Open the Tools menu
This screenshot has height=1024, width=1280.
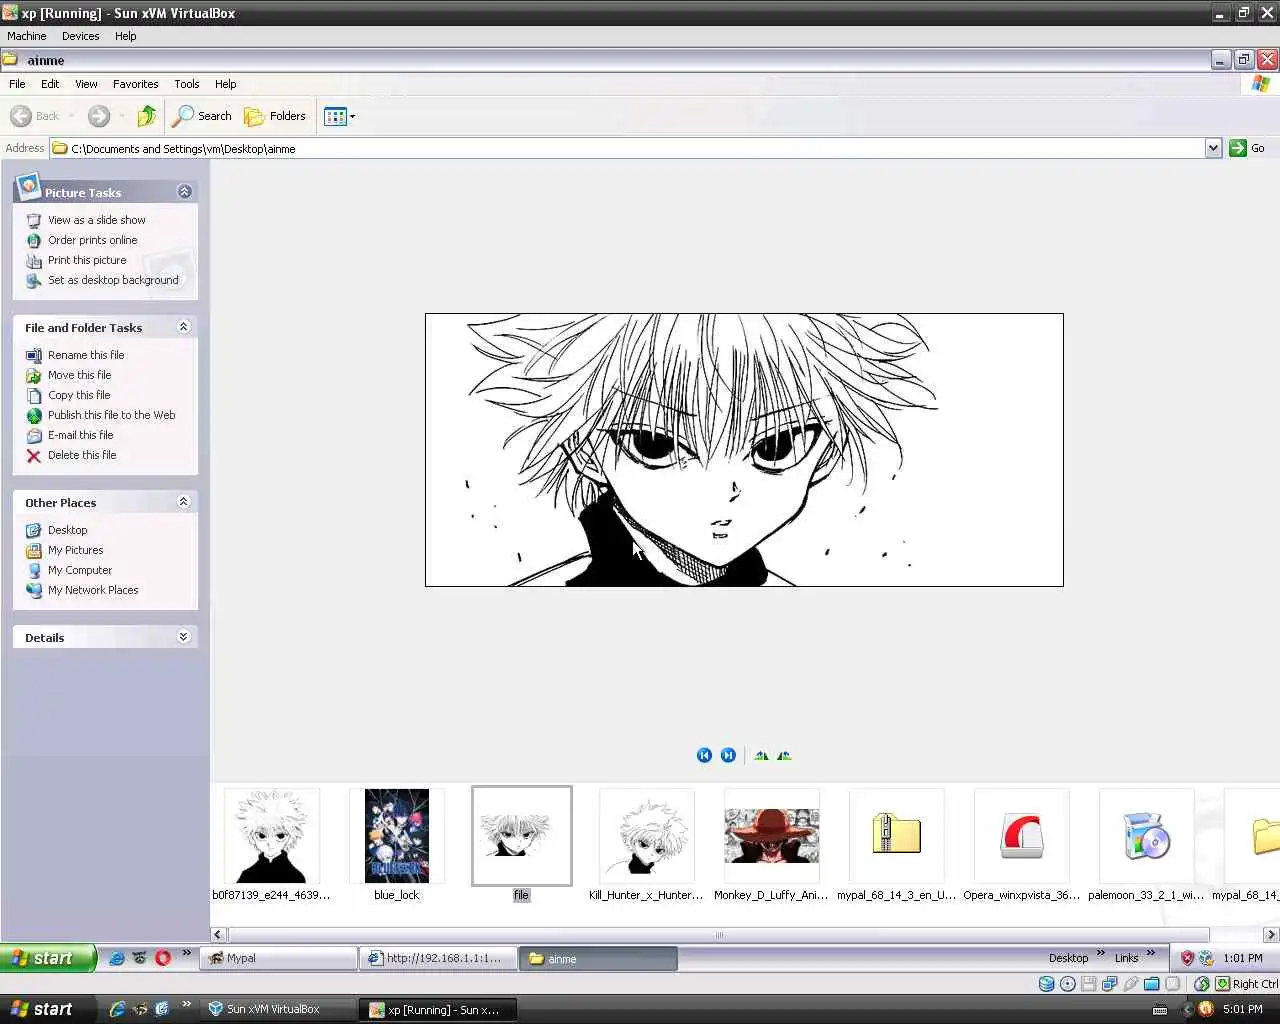187,84
